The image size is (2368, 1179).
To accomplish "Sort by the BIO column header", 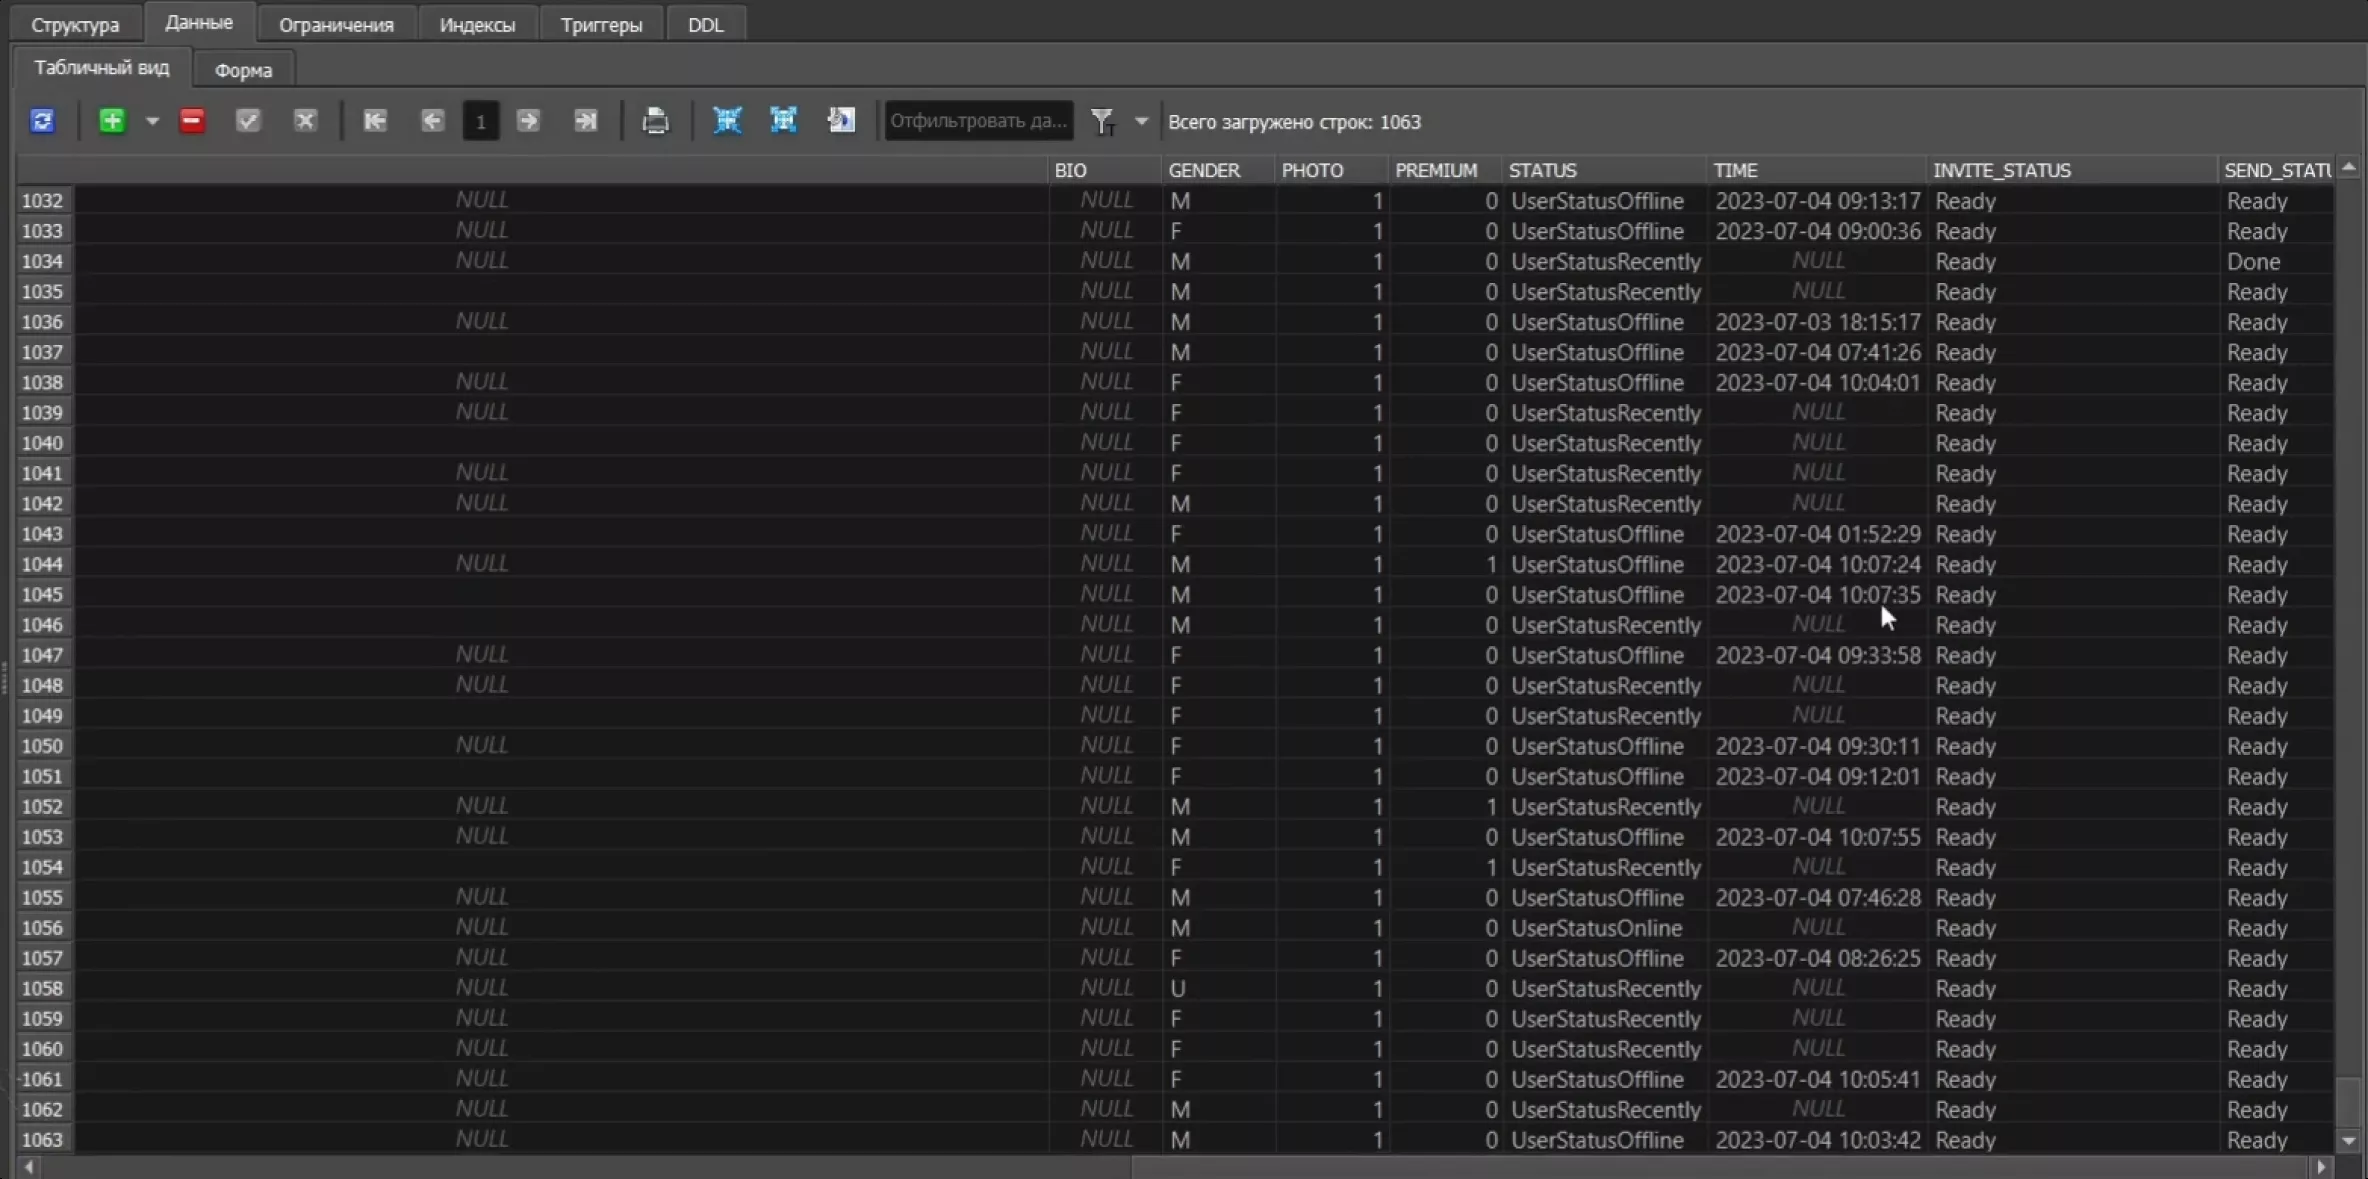I will click(1104, 170).
